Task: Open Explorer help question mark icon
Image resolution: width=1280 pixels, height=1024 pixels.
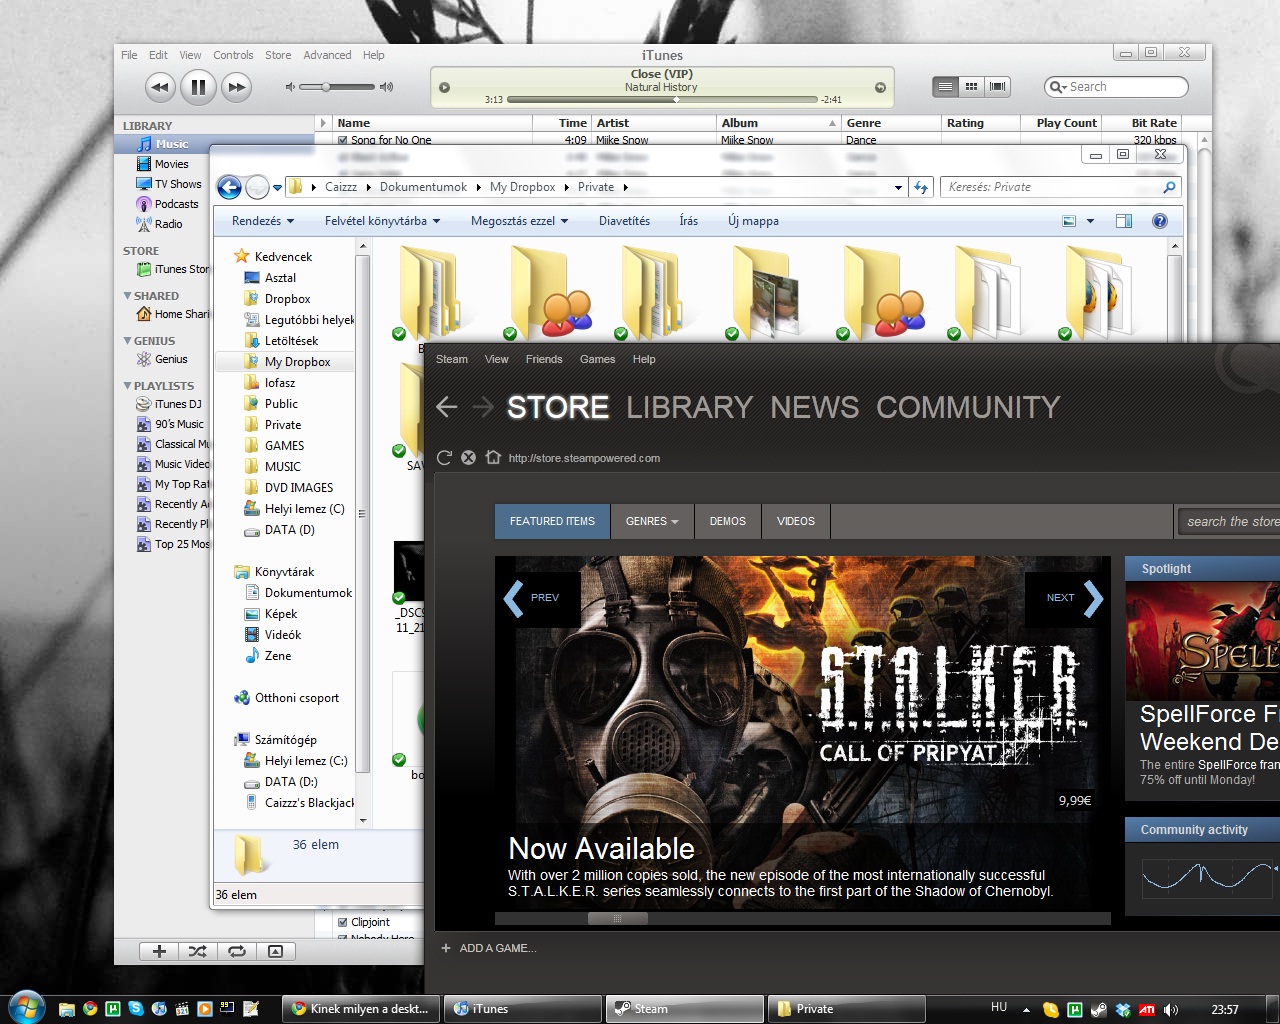Action: click(1160, 221)
